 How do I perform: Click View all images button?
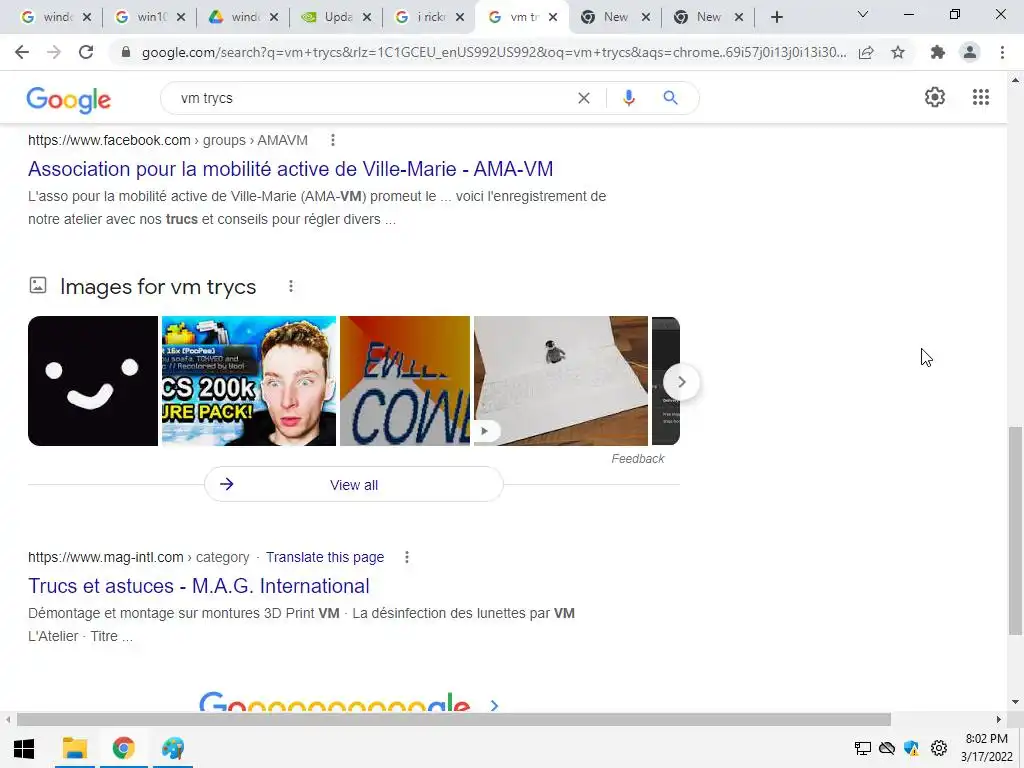[x=353, y=485]
